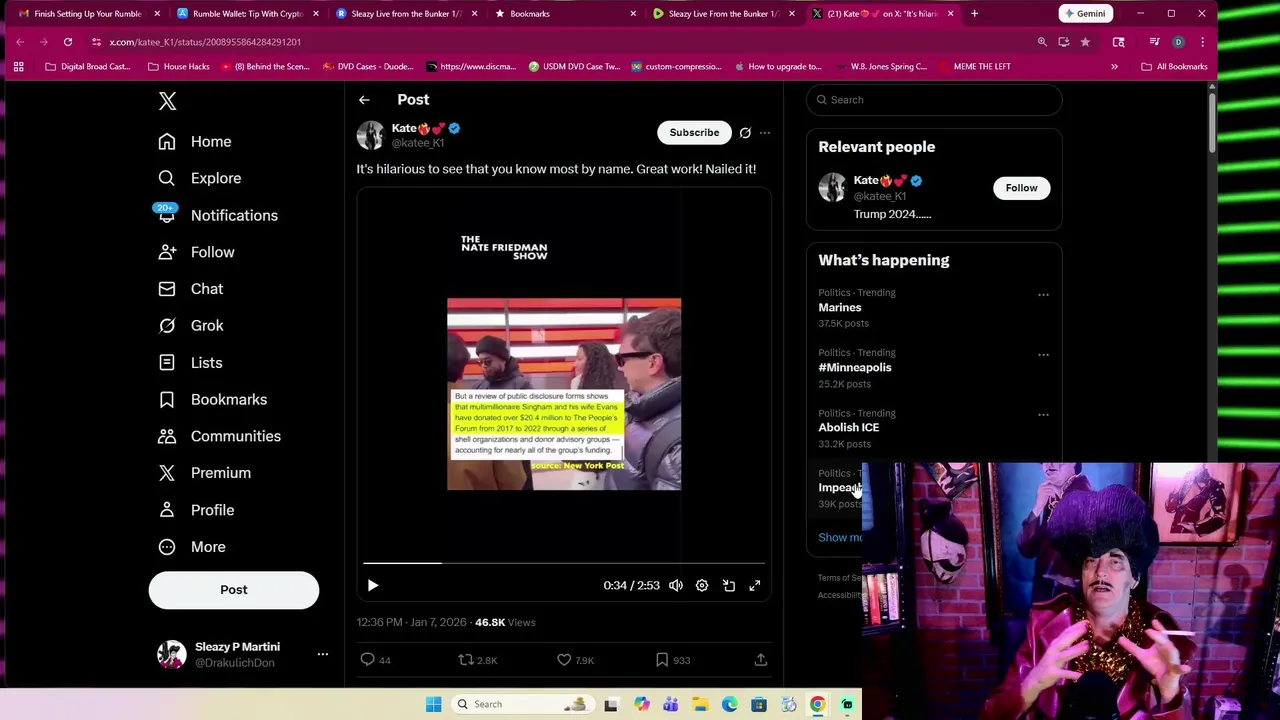1280x720 pixels.
Task: Repost the post showing 2.8K
Action: click(477, 660)
